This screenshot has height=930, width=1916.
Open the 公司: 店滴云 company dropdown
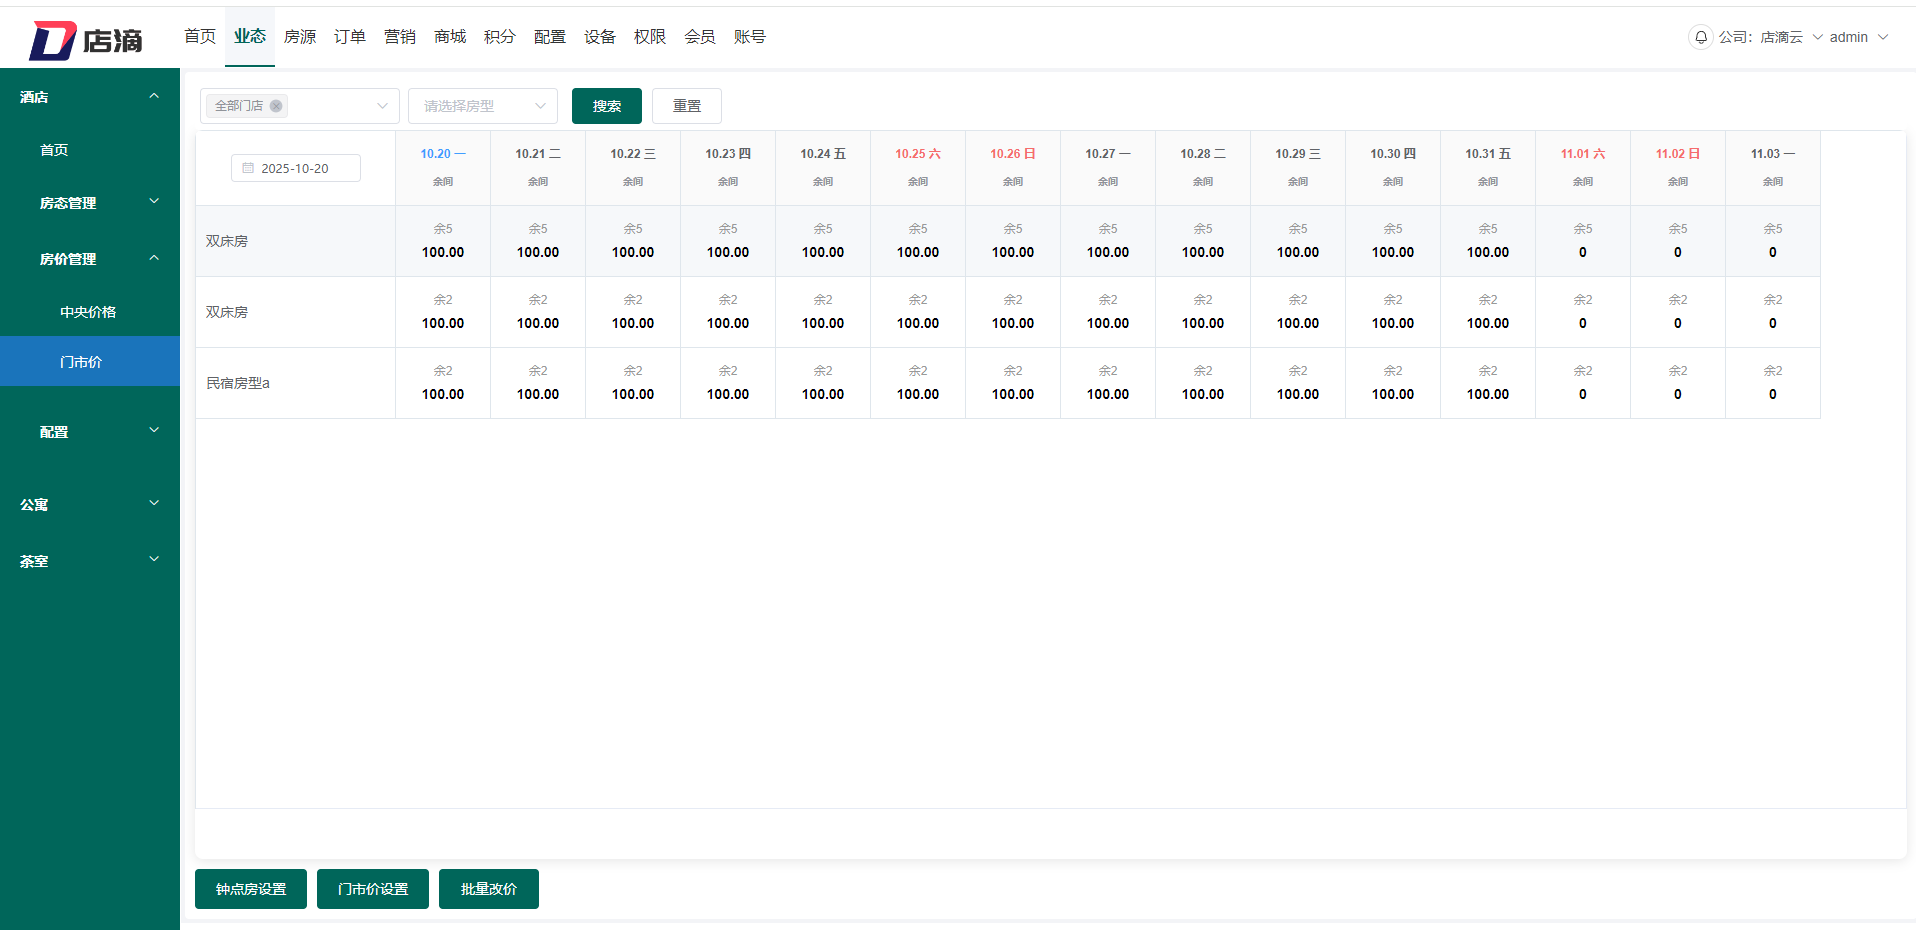point(1768,37)
